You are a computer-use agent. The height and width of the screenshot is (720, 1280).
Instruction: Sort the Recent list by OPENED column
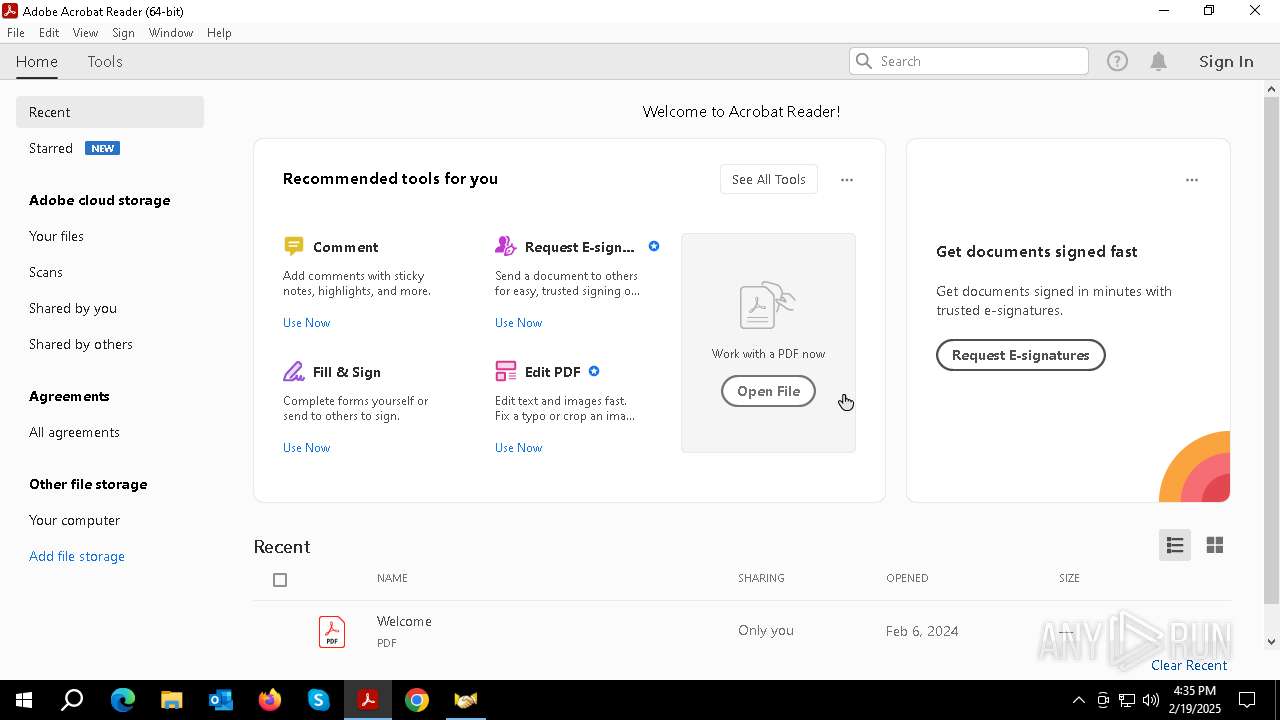pyautogui.click(x=907, y=578)
